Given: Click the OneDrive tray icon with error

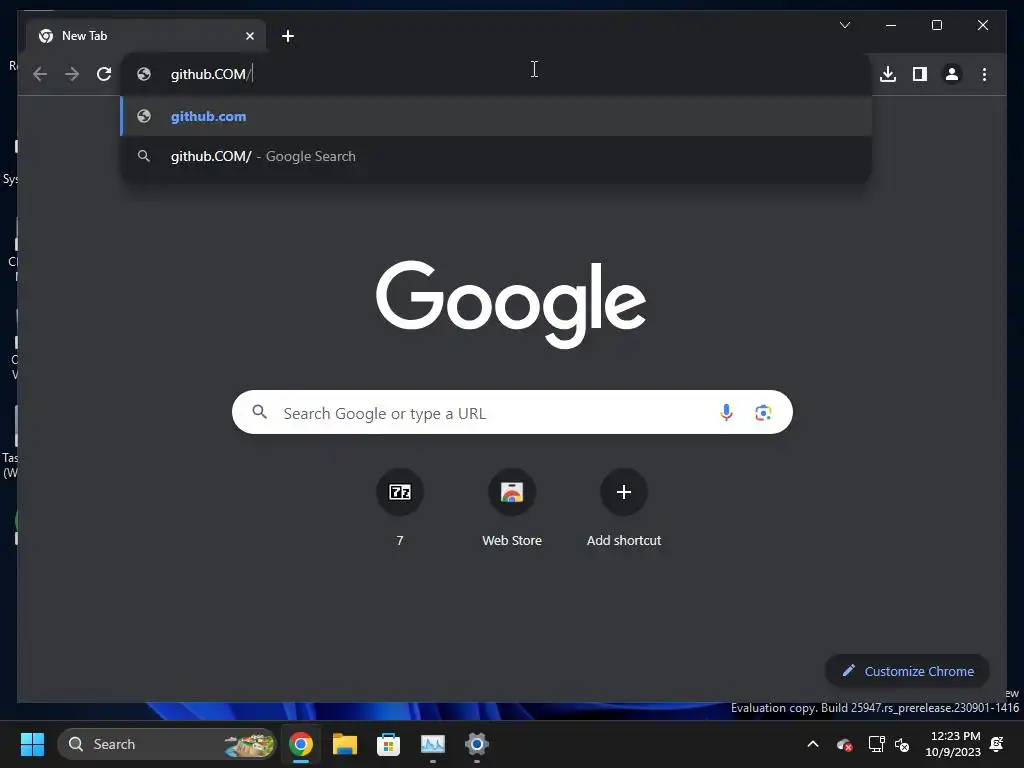Looking at the screenshot, I should click(844, 744).
